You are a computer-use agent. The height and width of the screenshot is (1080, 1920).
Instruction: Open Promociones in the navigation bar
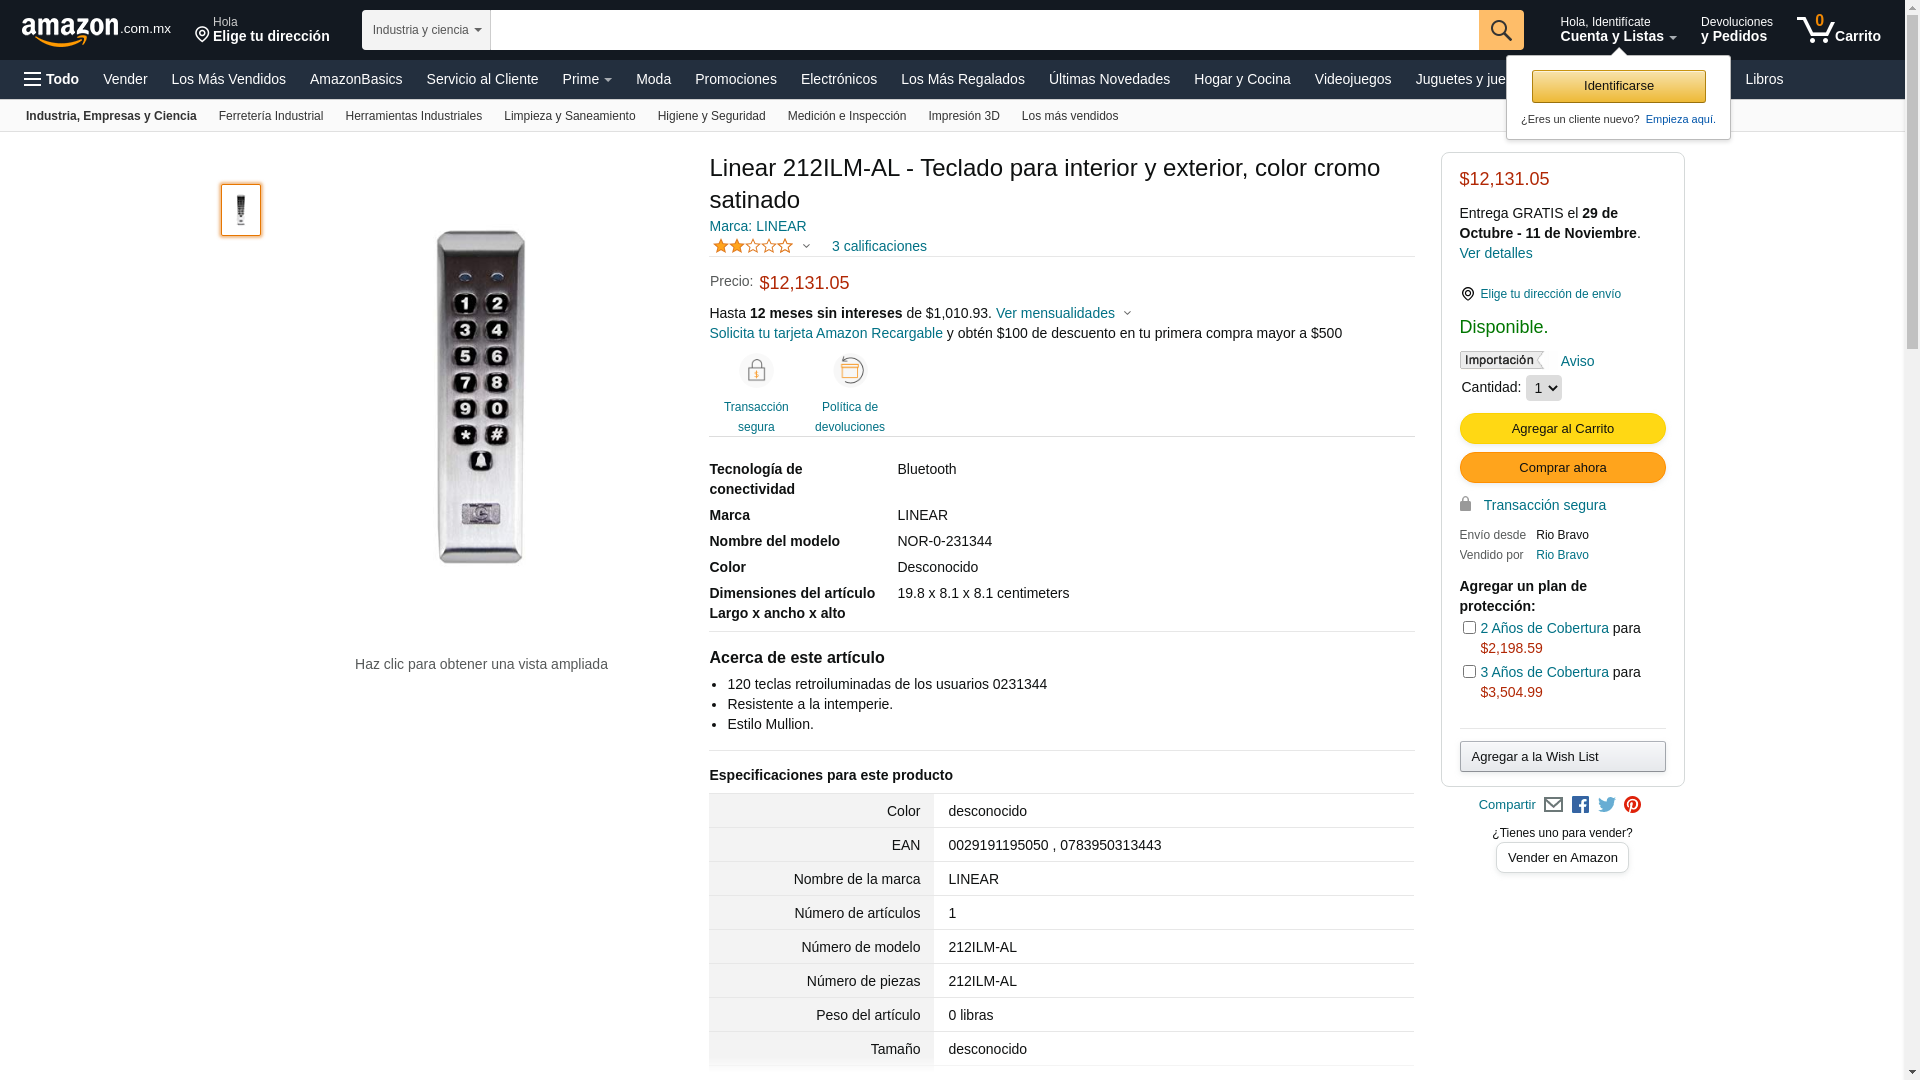(735, 79)
